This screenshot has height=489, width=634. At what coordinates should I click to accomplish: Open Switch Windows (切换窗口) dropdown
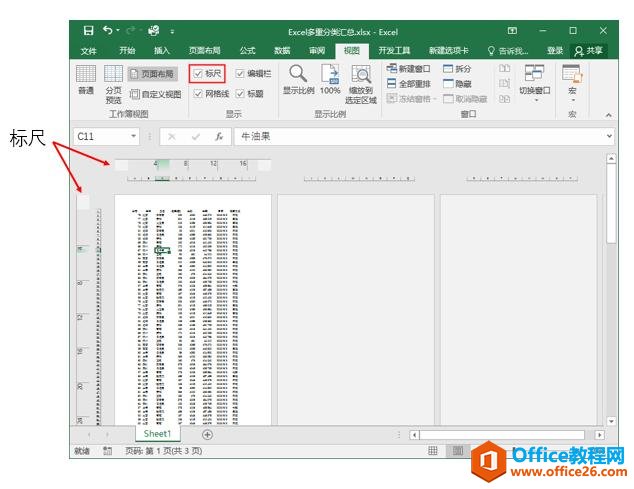pyautogui.click(x=535, y=83)
